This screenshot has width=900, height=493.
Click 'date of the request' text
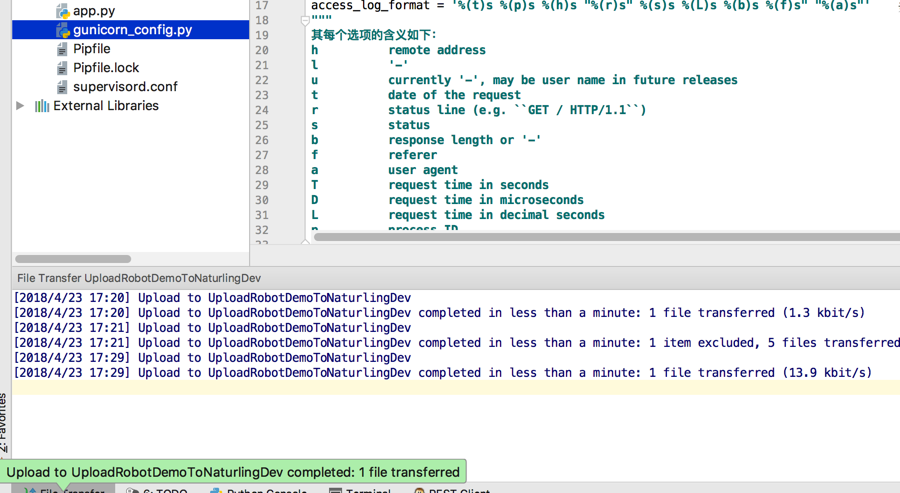(x=455, y=95)
